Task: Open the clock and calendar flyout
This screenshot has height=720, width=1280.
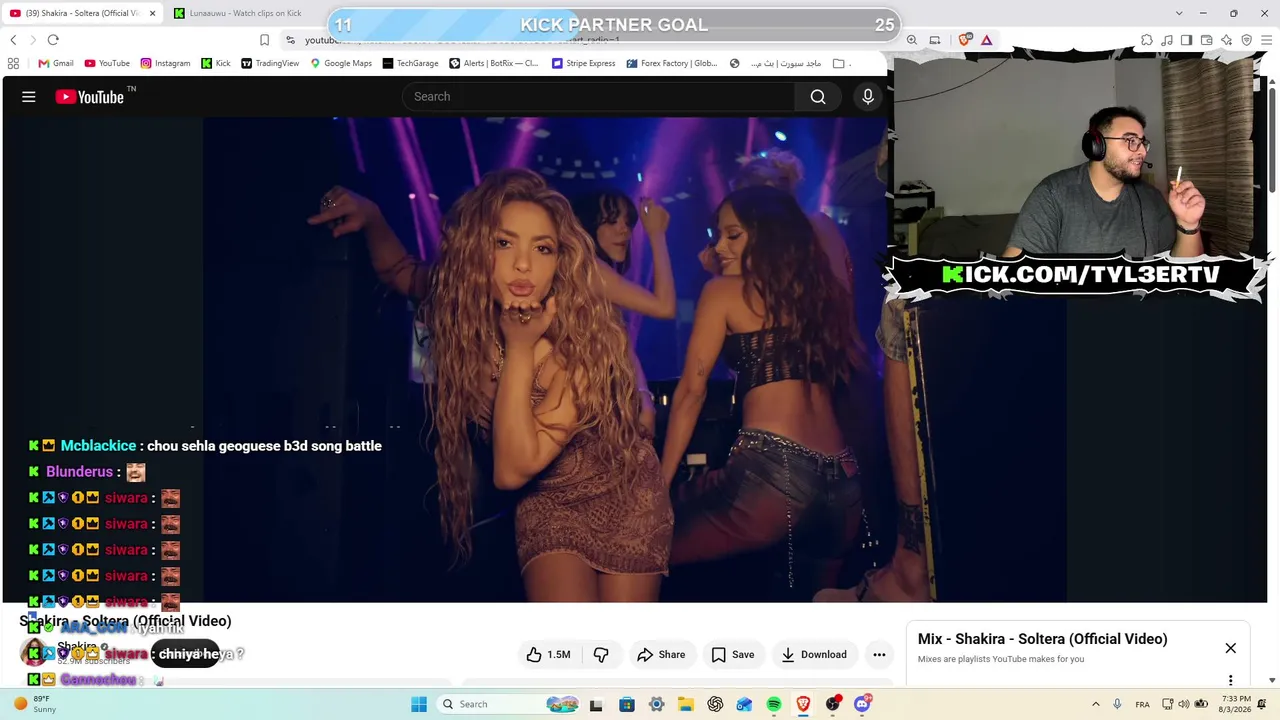Action: pyautogui.click(x=1236, y=704)
